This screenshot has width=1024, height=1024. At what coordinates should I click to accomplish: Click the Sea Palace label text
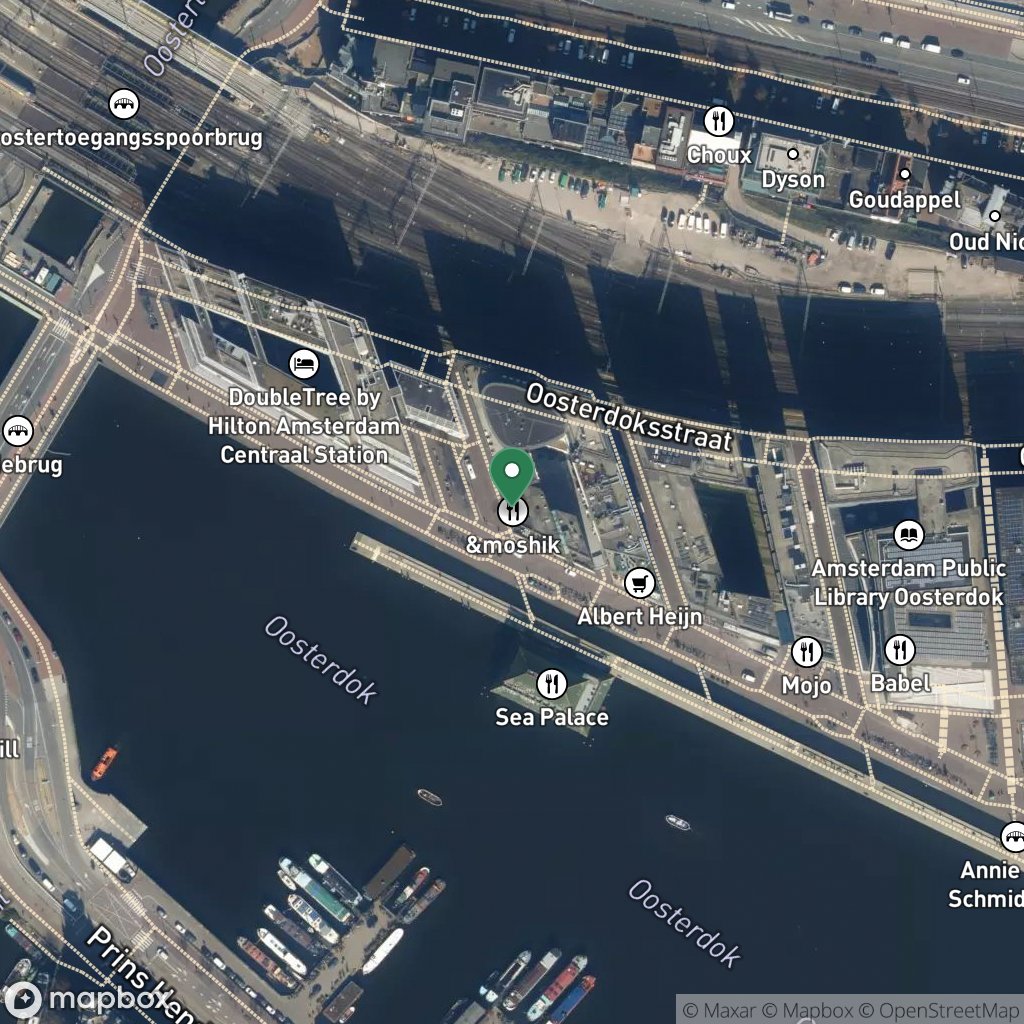(x=552, y=717)
